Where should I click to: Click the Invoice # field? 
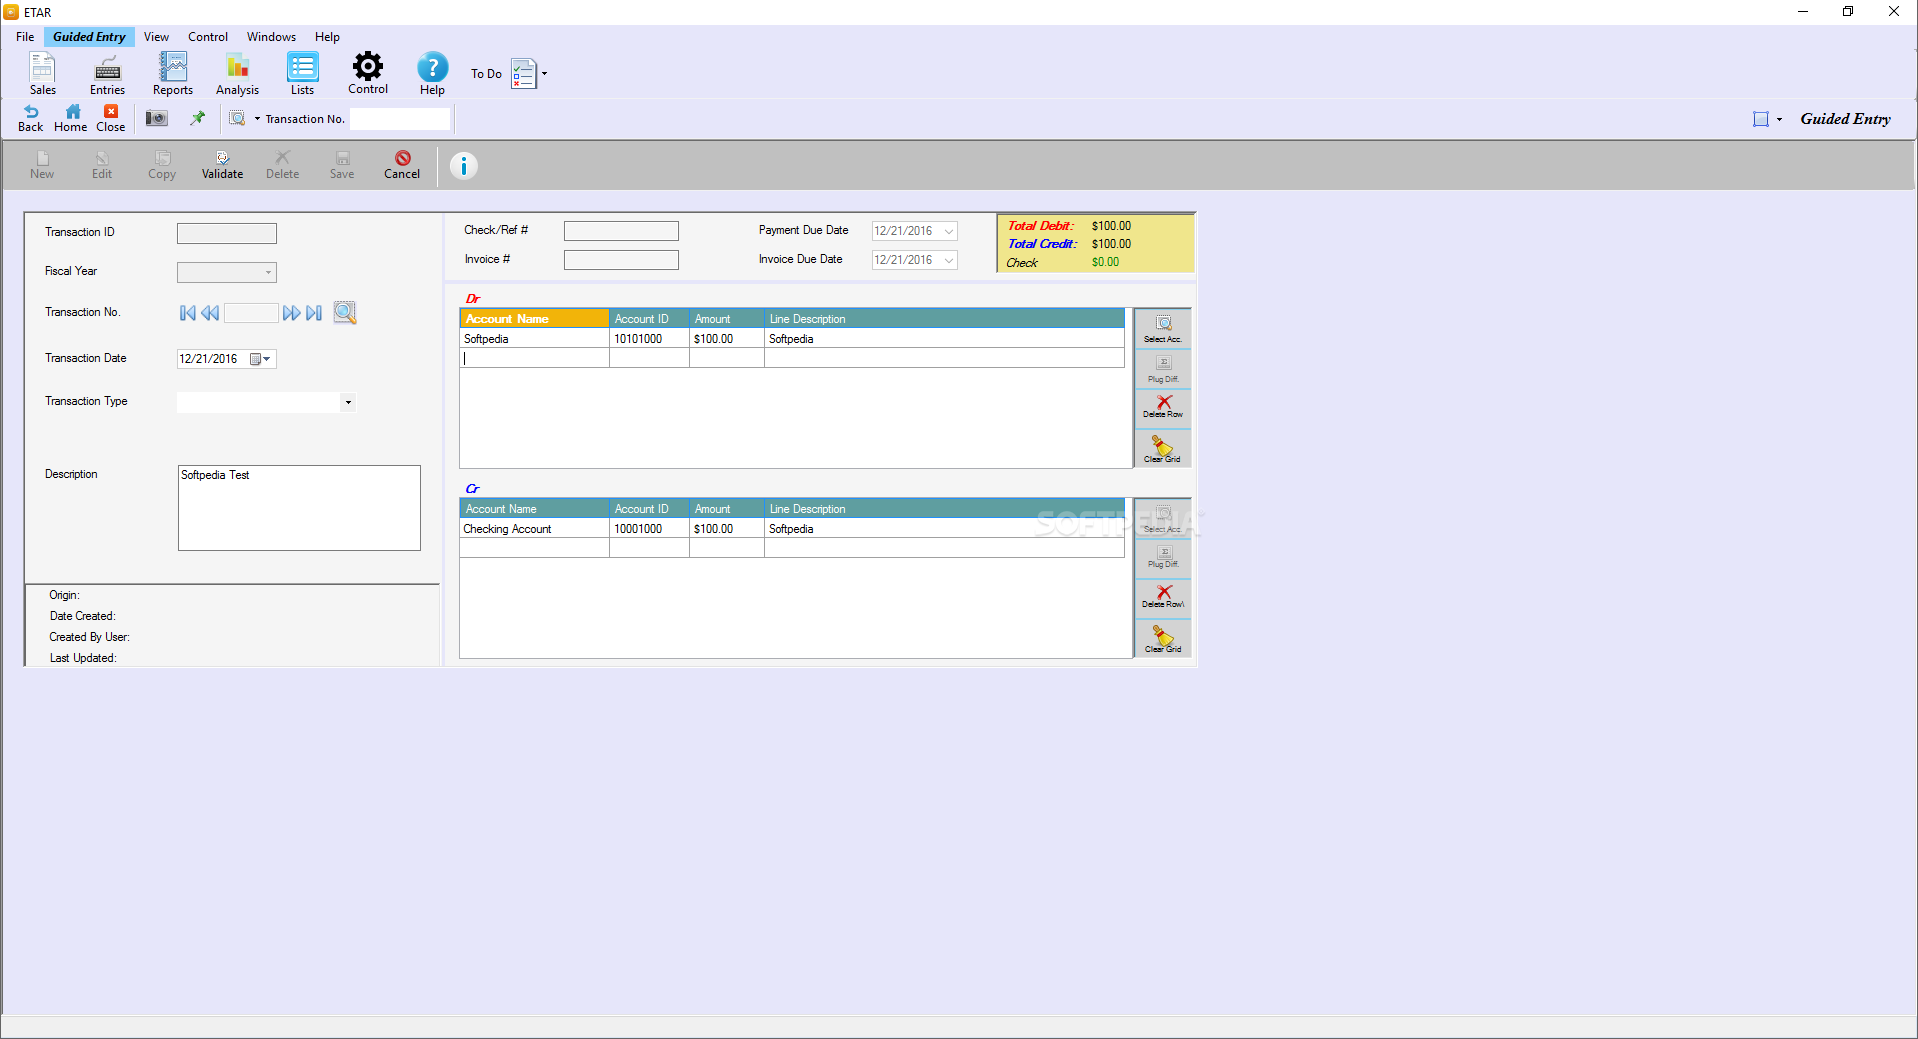[x=621, y=260]
